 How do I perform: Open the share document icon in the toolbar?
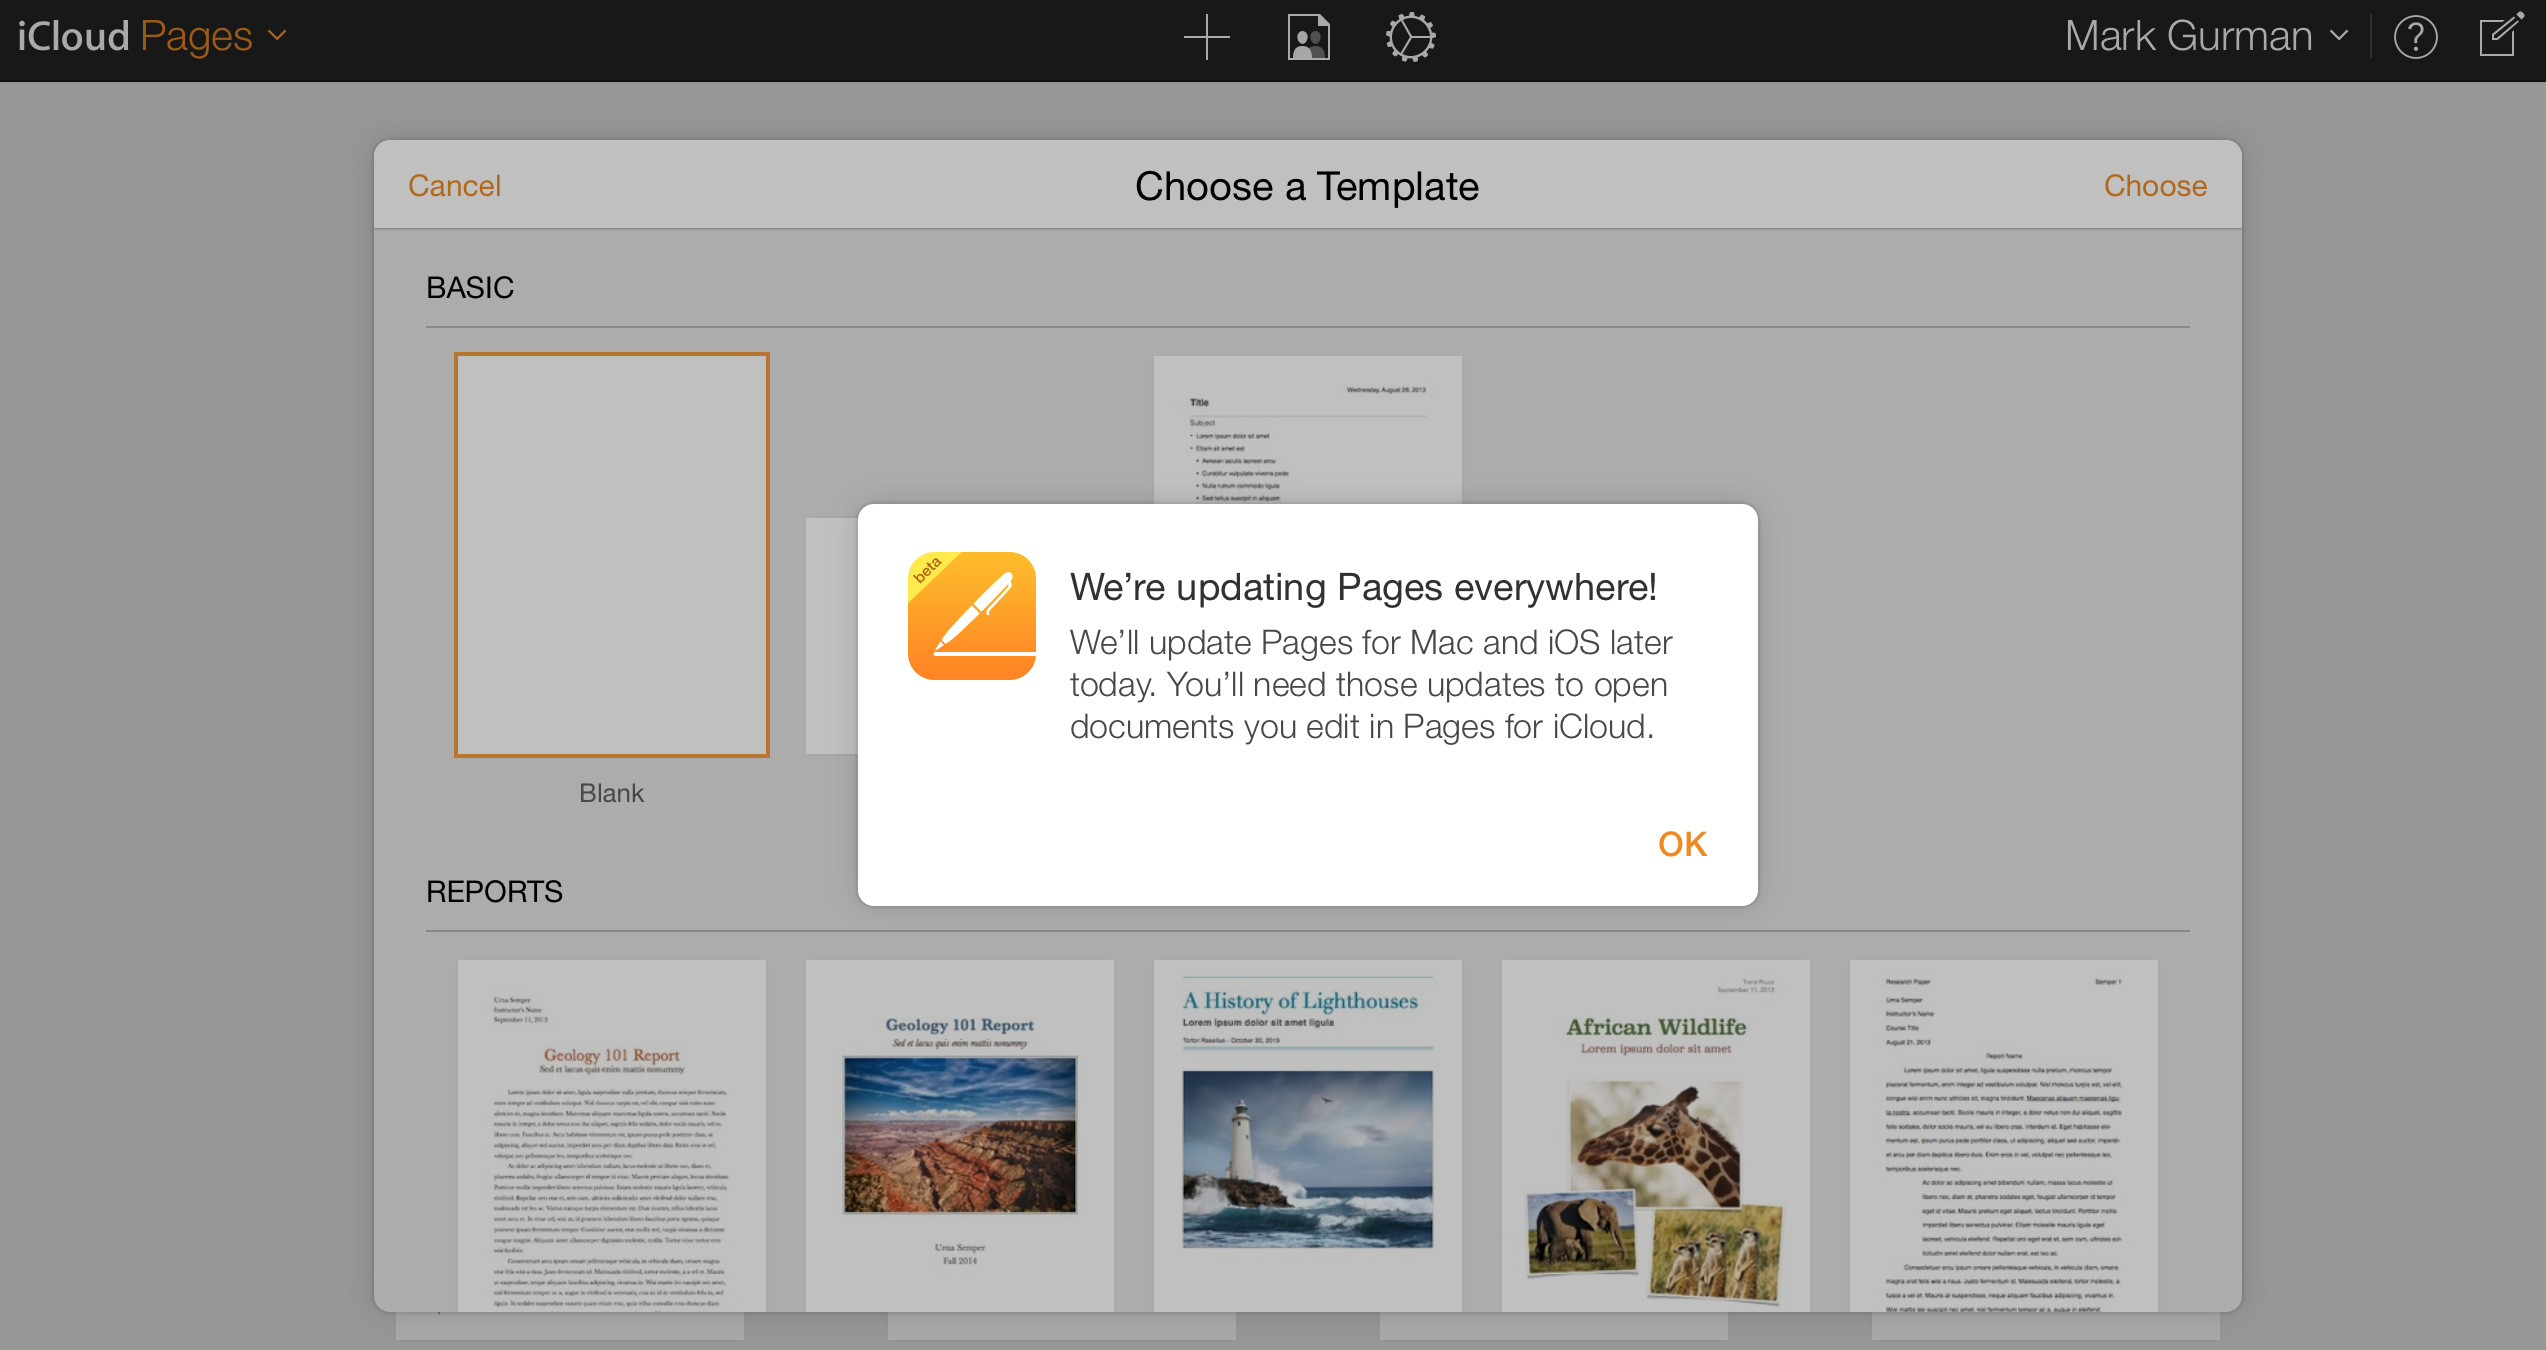1308,37
